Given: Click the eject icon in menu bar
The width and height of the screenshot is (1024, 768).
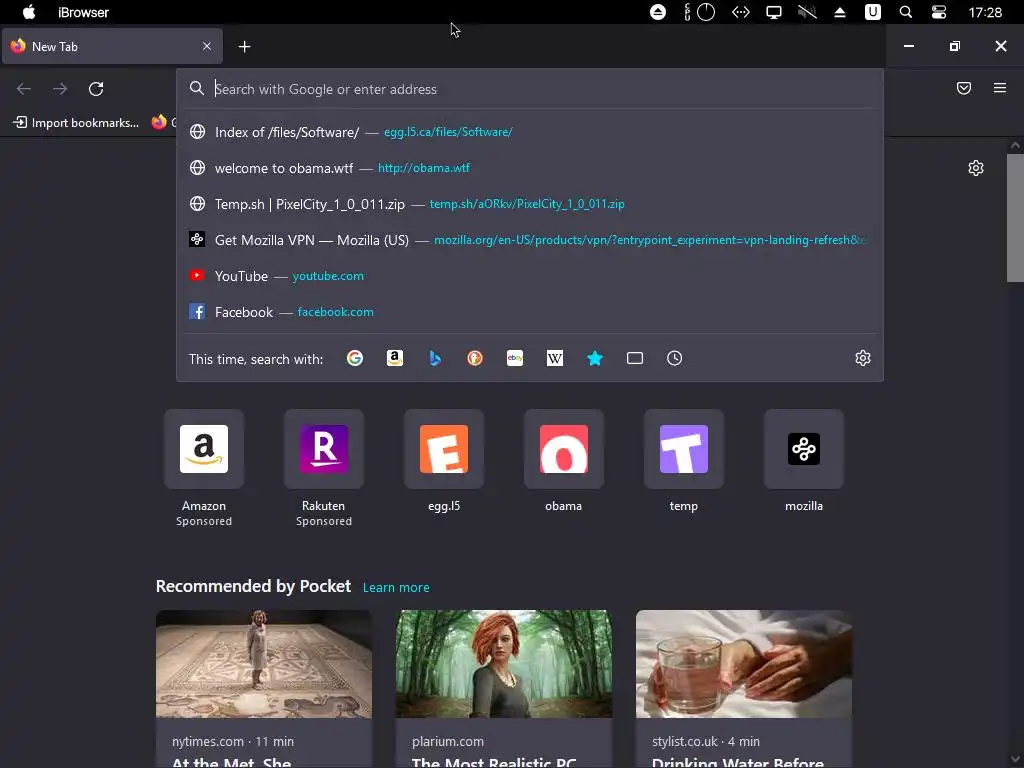Looking at the screenshot, I should tap(840, 12).
